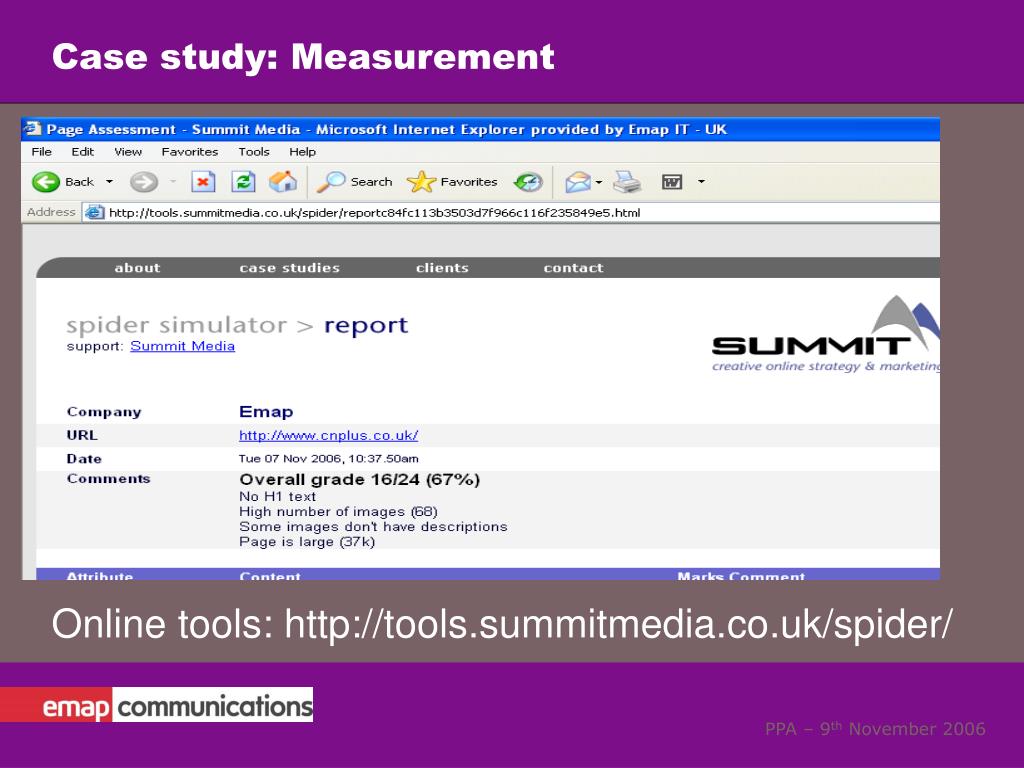The width and height of the screenshot is (1024, 768).
Task: Open the case studies navigation tab
Action: 289,268
